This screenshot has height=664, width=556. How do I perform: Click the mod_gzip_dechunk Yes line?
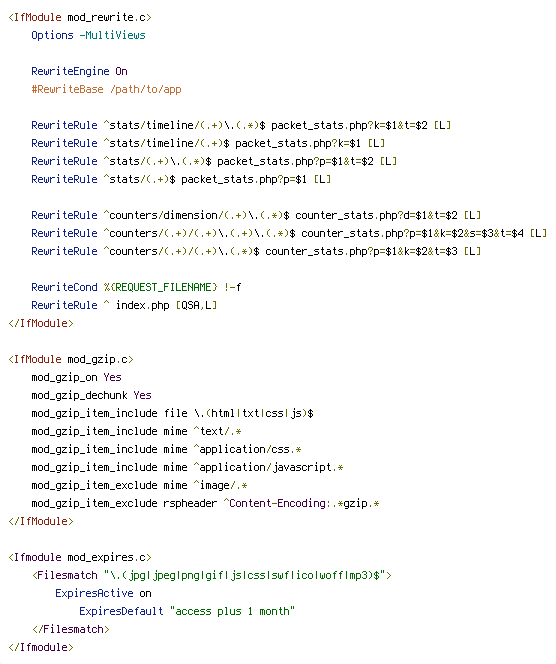coord(91,395)
